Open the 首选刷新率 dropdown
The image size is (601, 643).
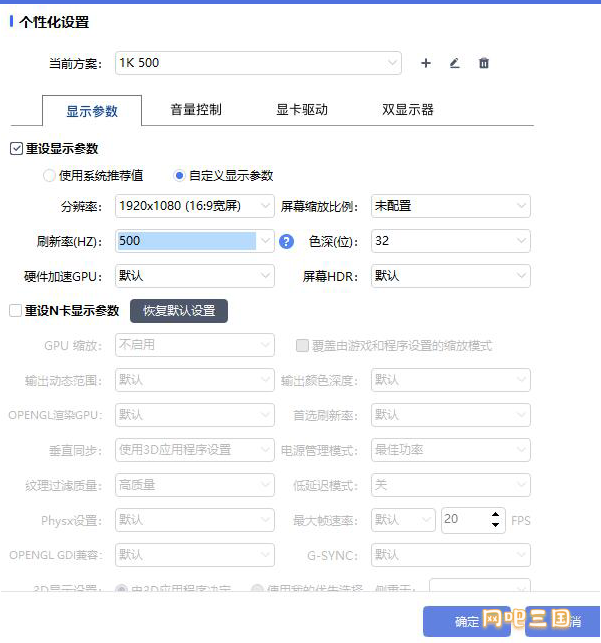[x=451, y=415]
